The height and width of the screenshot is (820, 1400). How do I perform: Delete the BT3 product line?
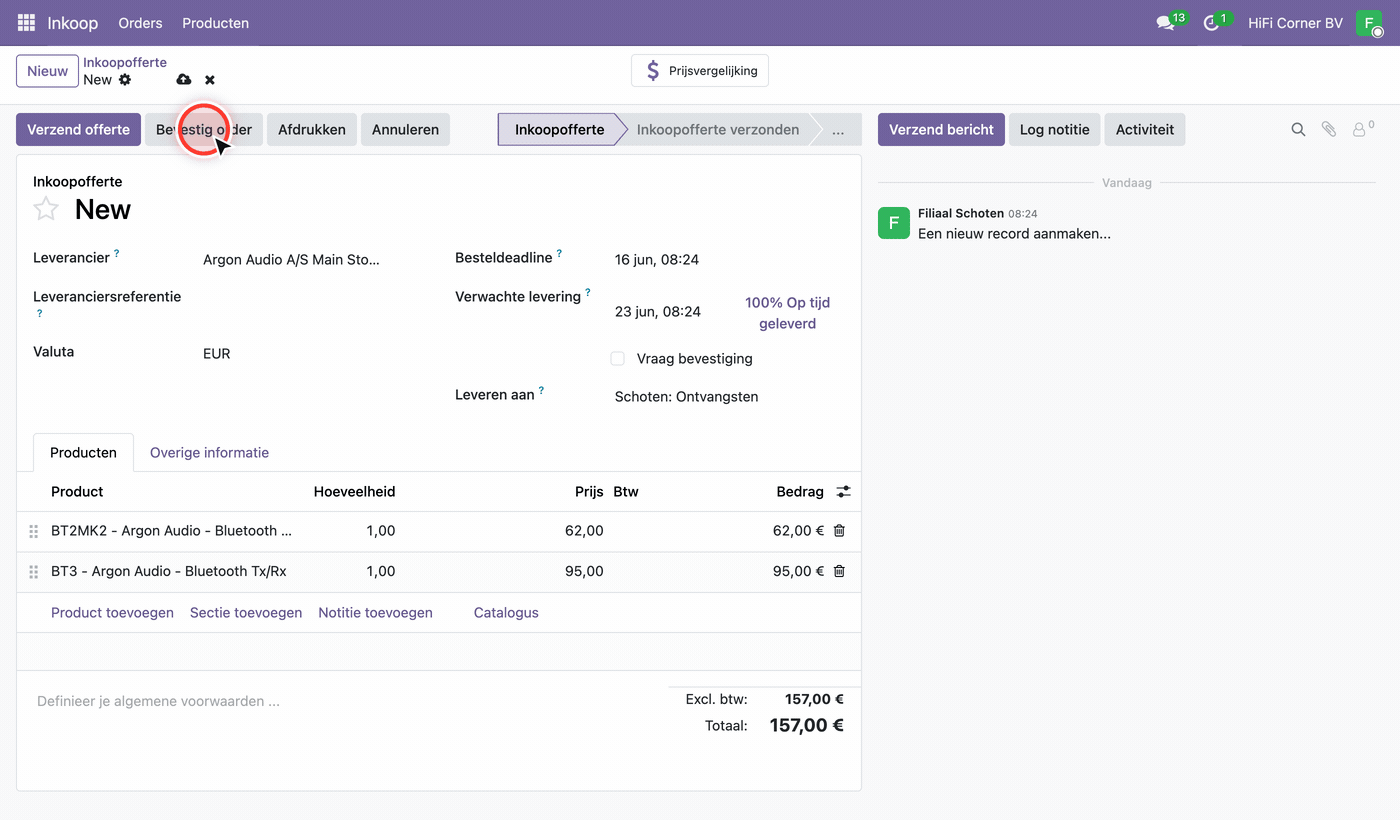839,571
